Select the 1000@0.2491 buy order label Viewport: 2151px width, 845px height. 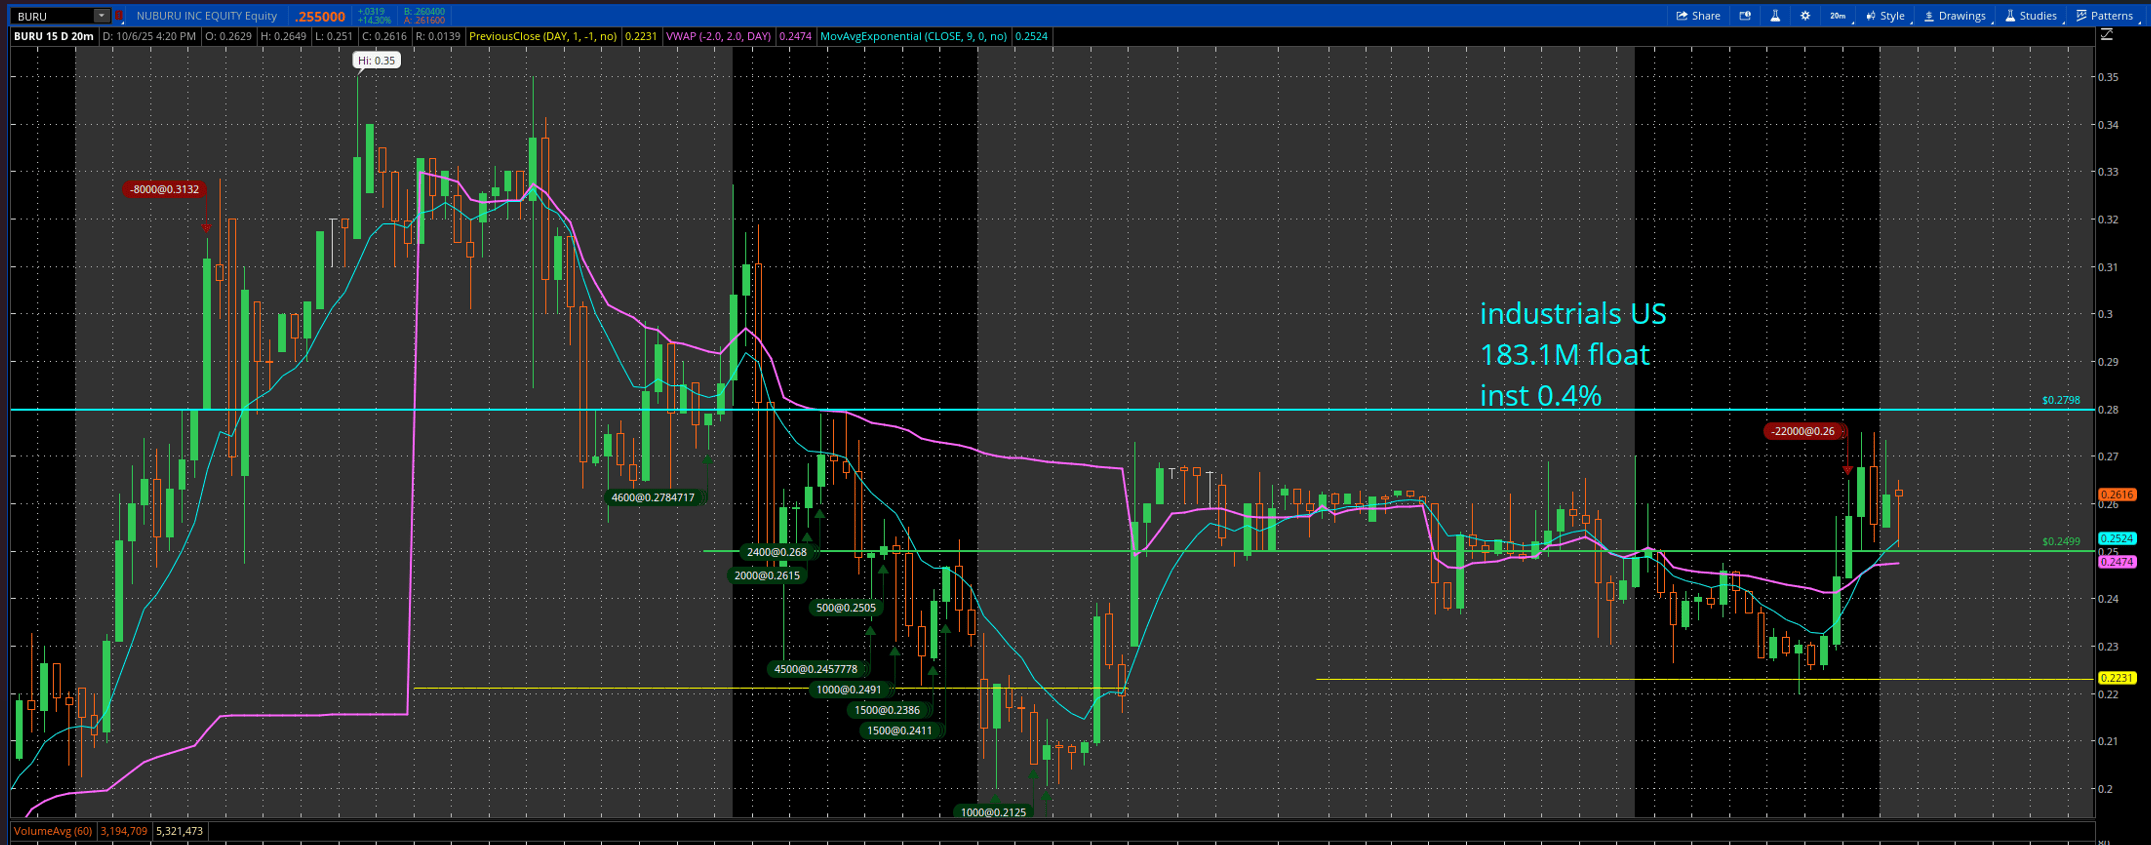(x=849, y=689)
